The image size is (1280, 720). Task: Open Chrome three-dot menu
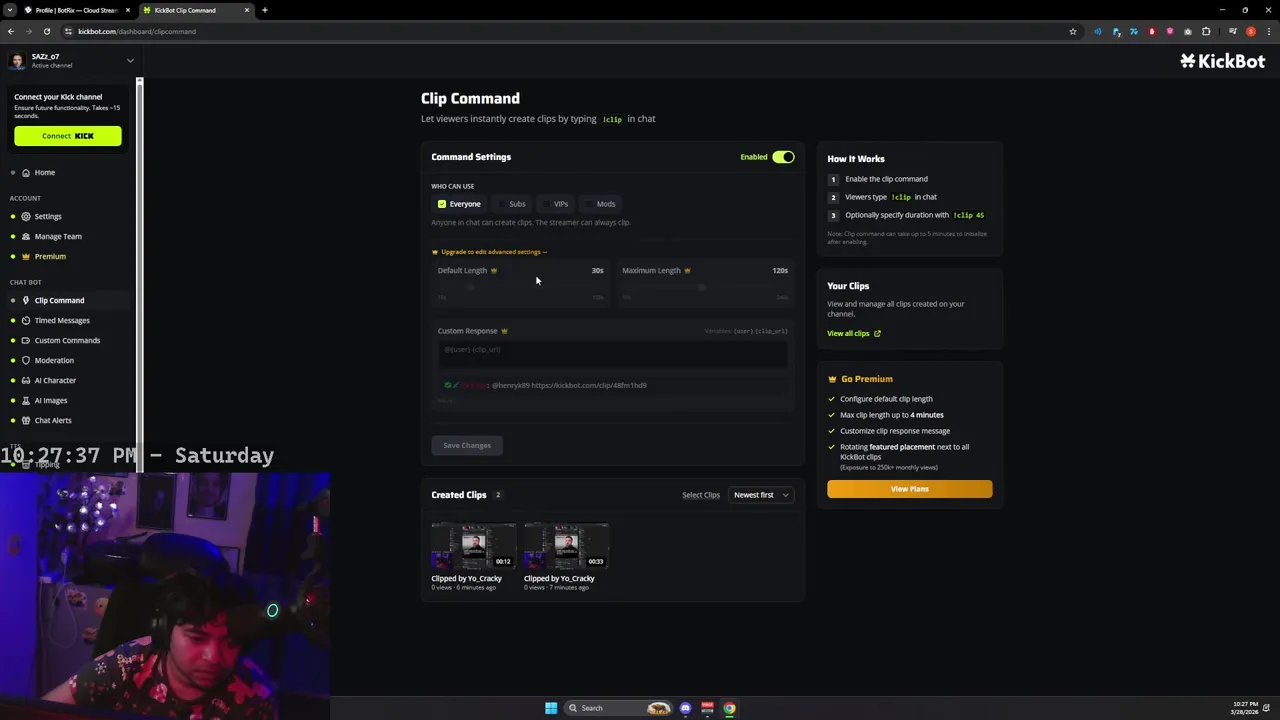[1268, 31]
